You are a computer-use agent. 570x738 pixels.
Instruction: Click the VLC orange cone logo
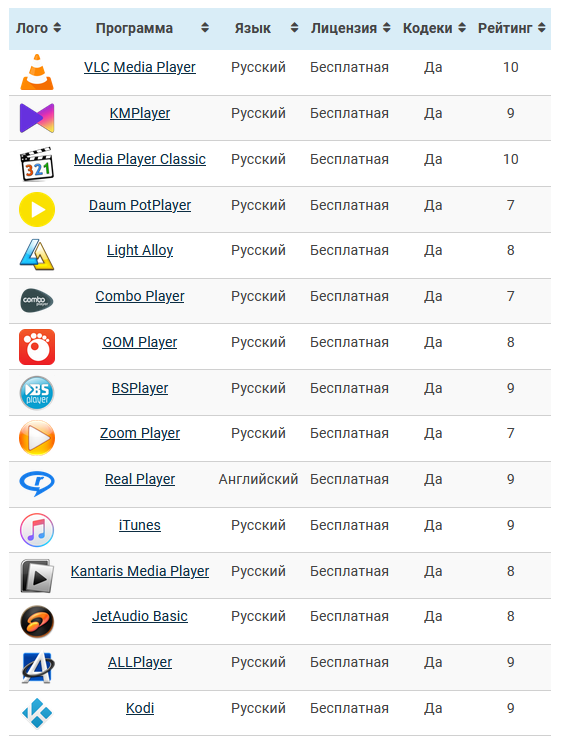click(37, 72)
